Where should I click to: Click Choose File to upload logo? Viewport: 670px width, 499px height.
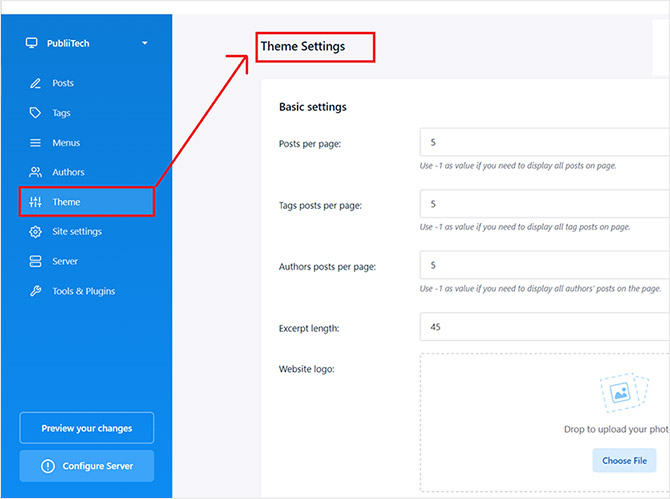[x=625, y=461]
